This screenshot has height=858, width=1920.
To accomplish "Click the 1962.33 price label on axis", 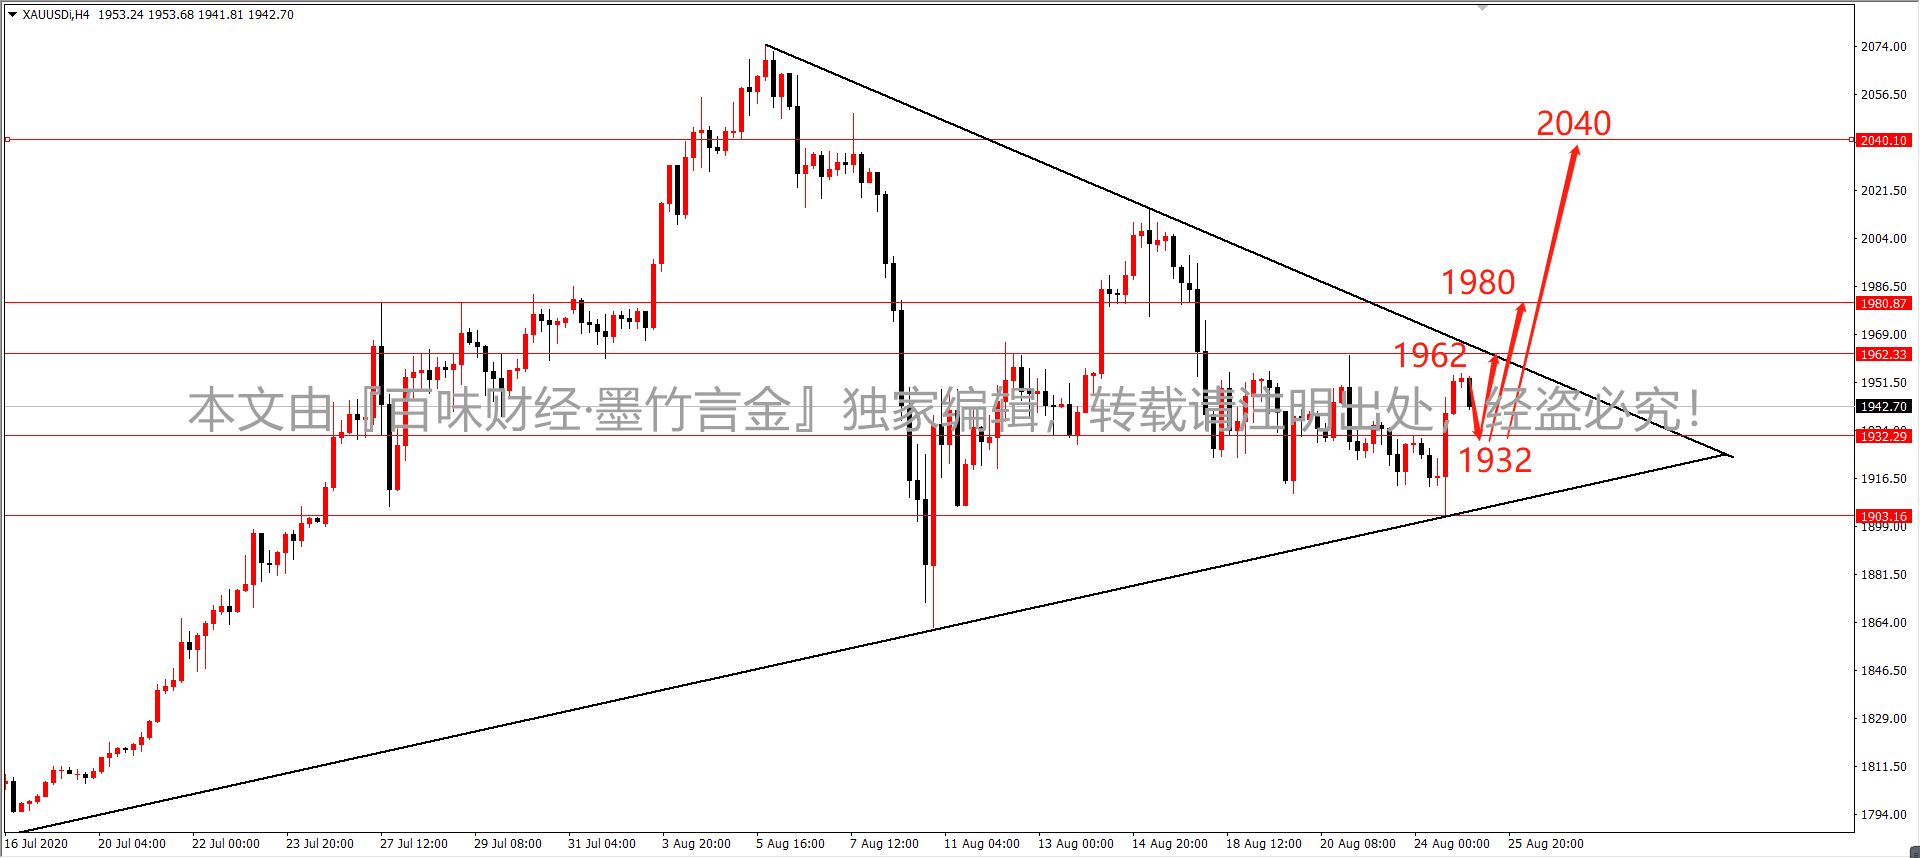I will pyautogui.click(x=1883, y=355).
